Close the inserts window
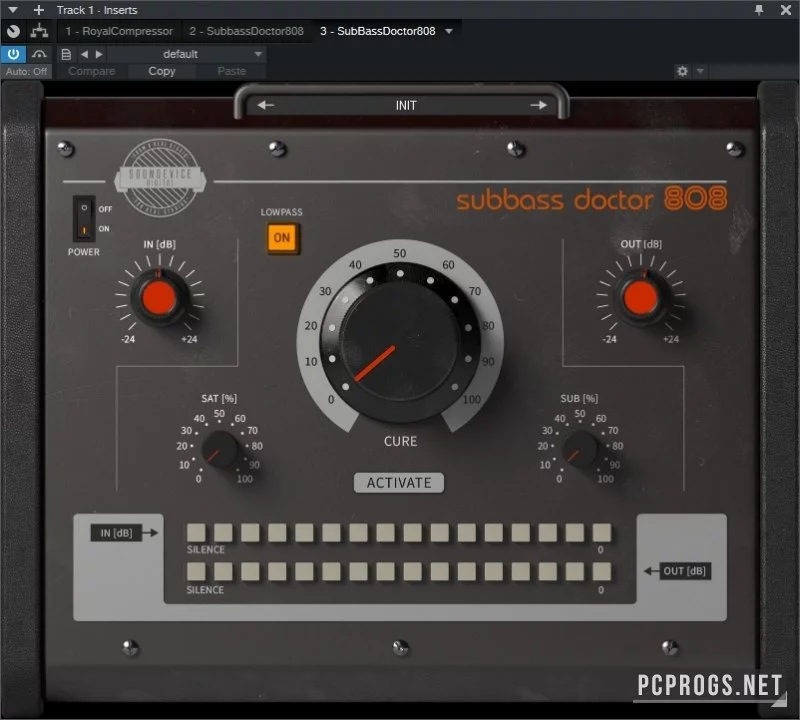The image size is (800, 720). (x=786, y=10)
